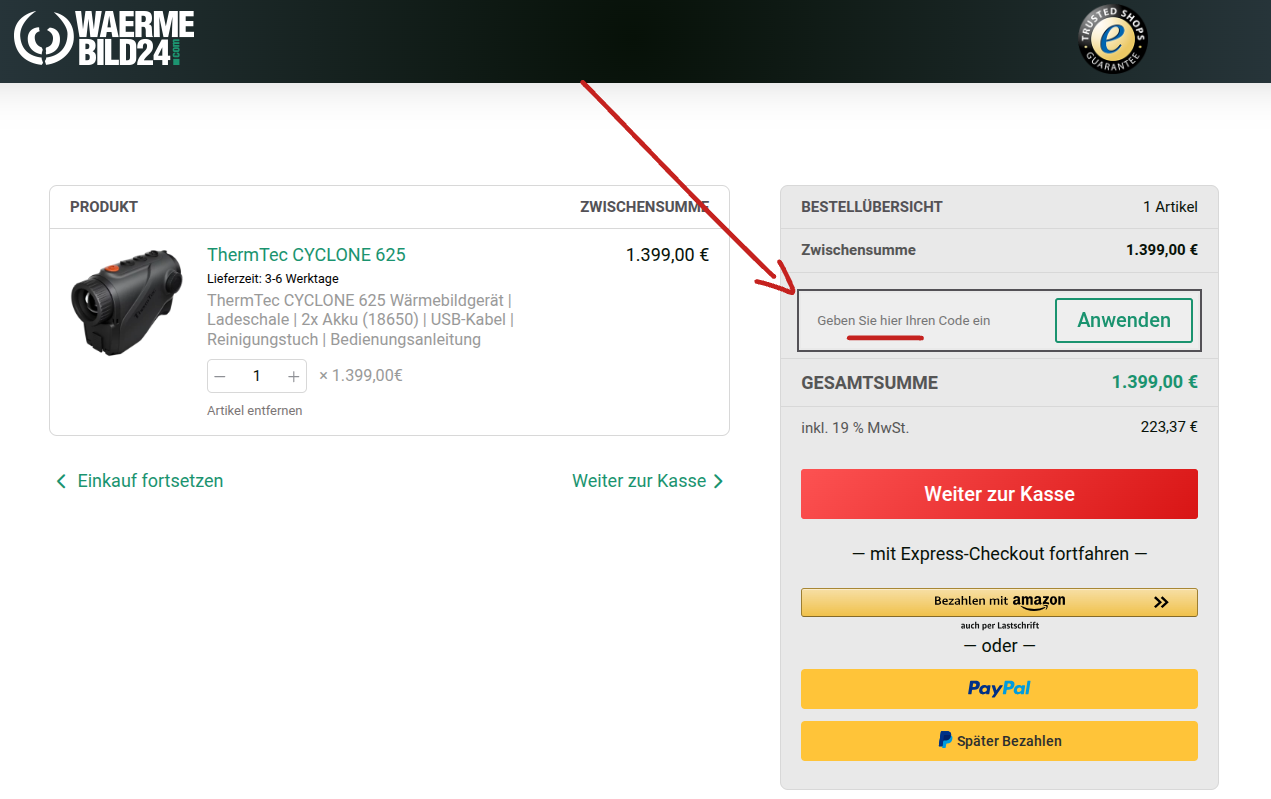Proceed with the red Weiter zur Kasse button
This screenshot has height=799, width=1271.
tap(999, 494)
